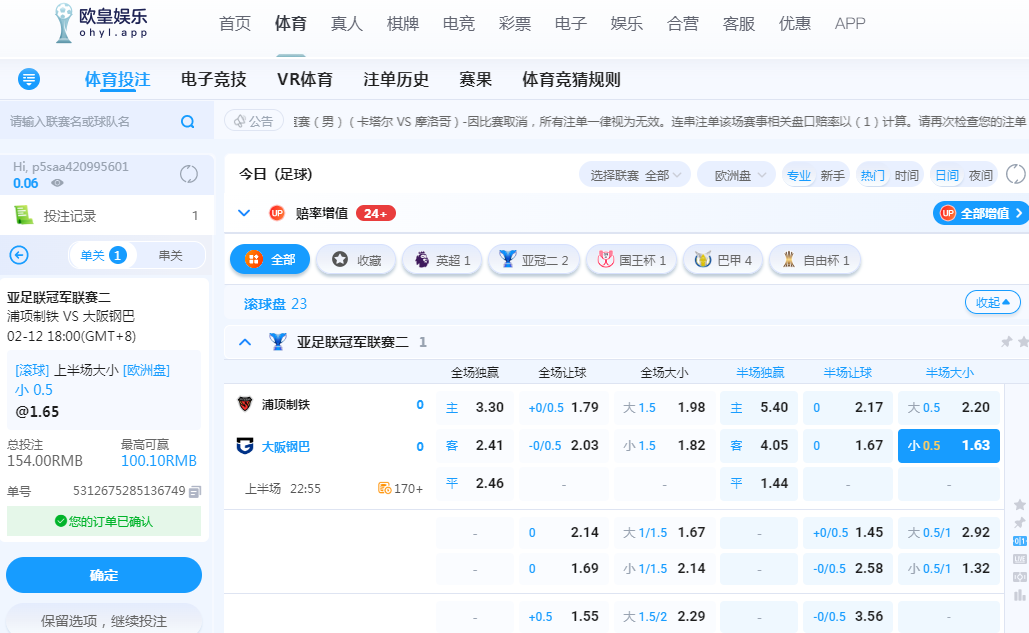Click the balance refresh icon
The image size is (1029, 633).
(189, 174)
